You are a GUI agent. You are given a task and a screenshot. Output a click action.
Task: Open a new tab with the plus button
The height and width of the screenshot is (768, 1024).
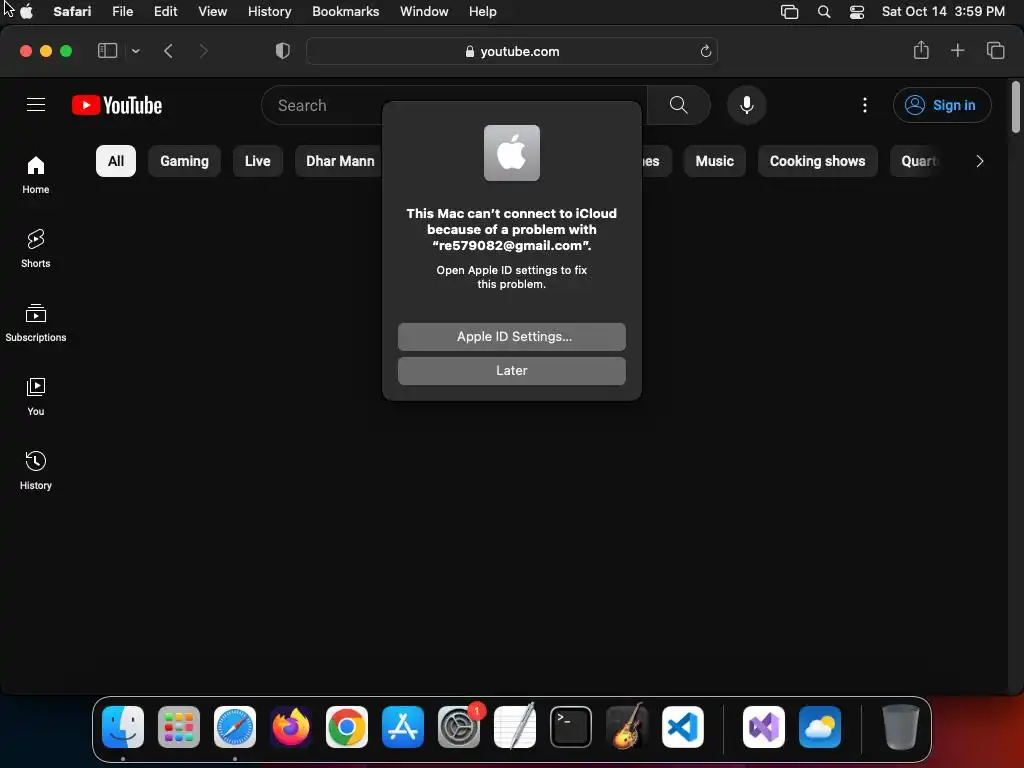coord(957,50)
